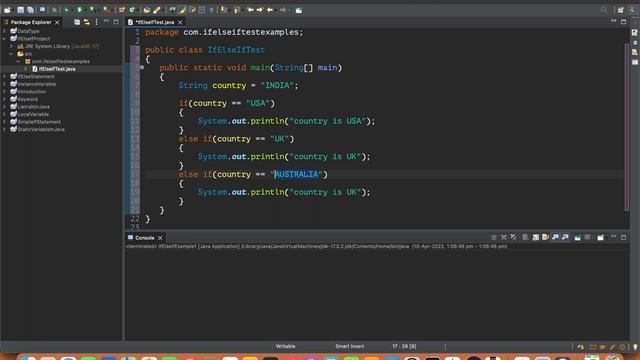This screenshot has height=360, width=640.
Task: Select the StaticVariableInJava project
Action: click(41, 129)
